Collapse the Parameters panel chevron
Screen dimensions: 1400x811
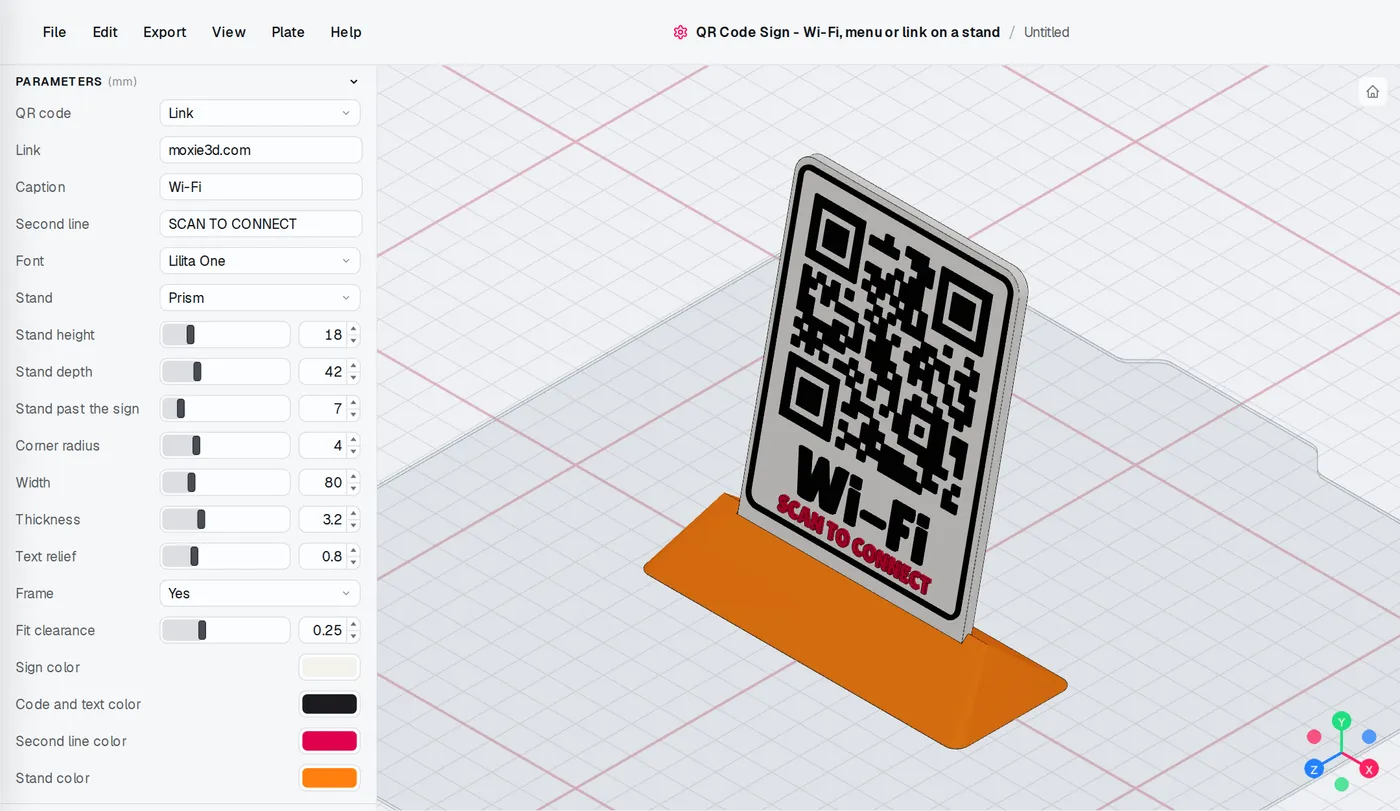coord(353,82)
